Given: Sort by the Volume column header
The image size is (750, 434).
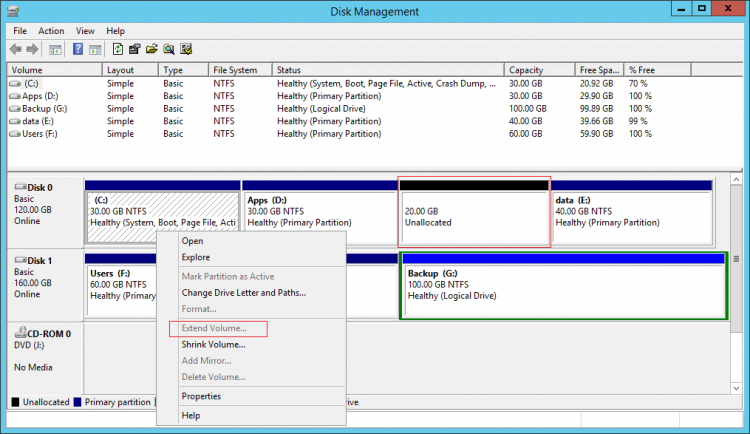Looking at the screenshot, I should [55, 70].
